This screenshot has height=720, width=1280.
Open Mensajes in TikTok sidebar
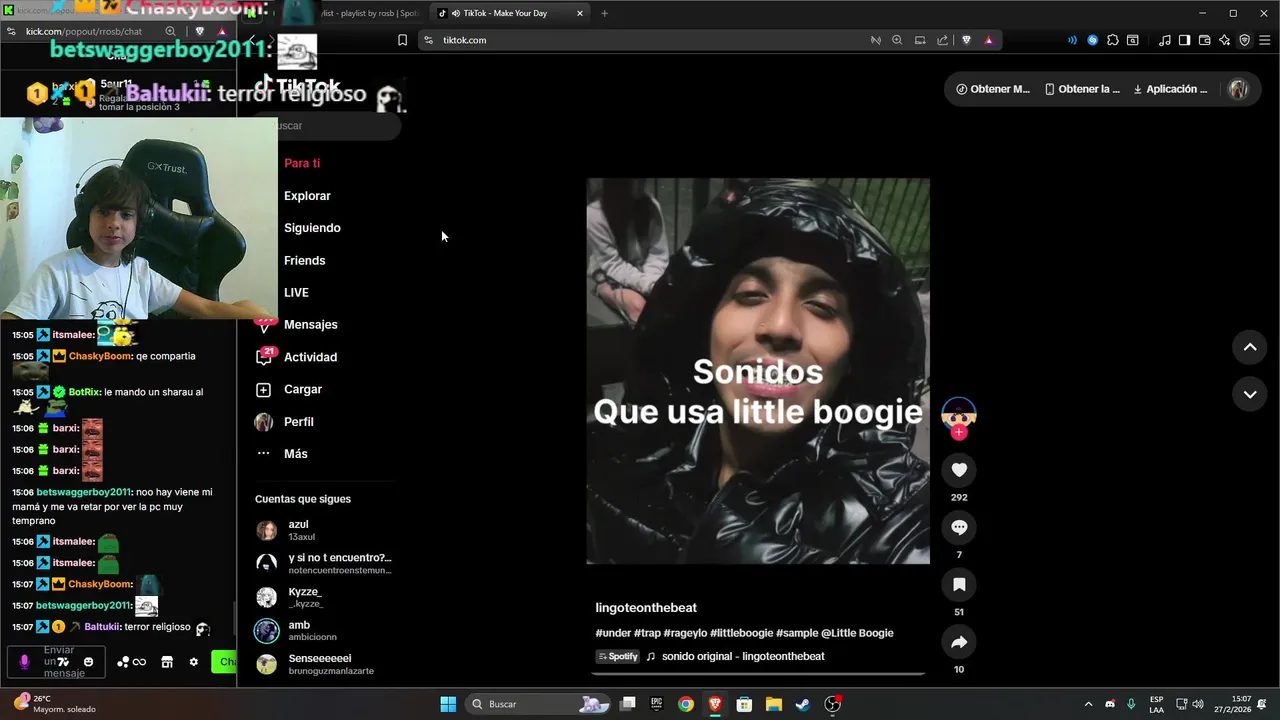pos(310,325)
